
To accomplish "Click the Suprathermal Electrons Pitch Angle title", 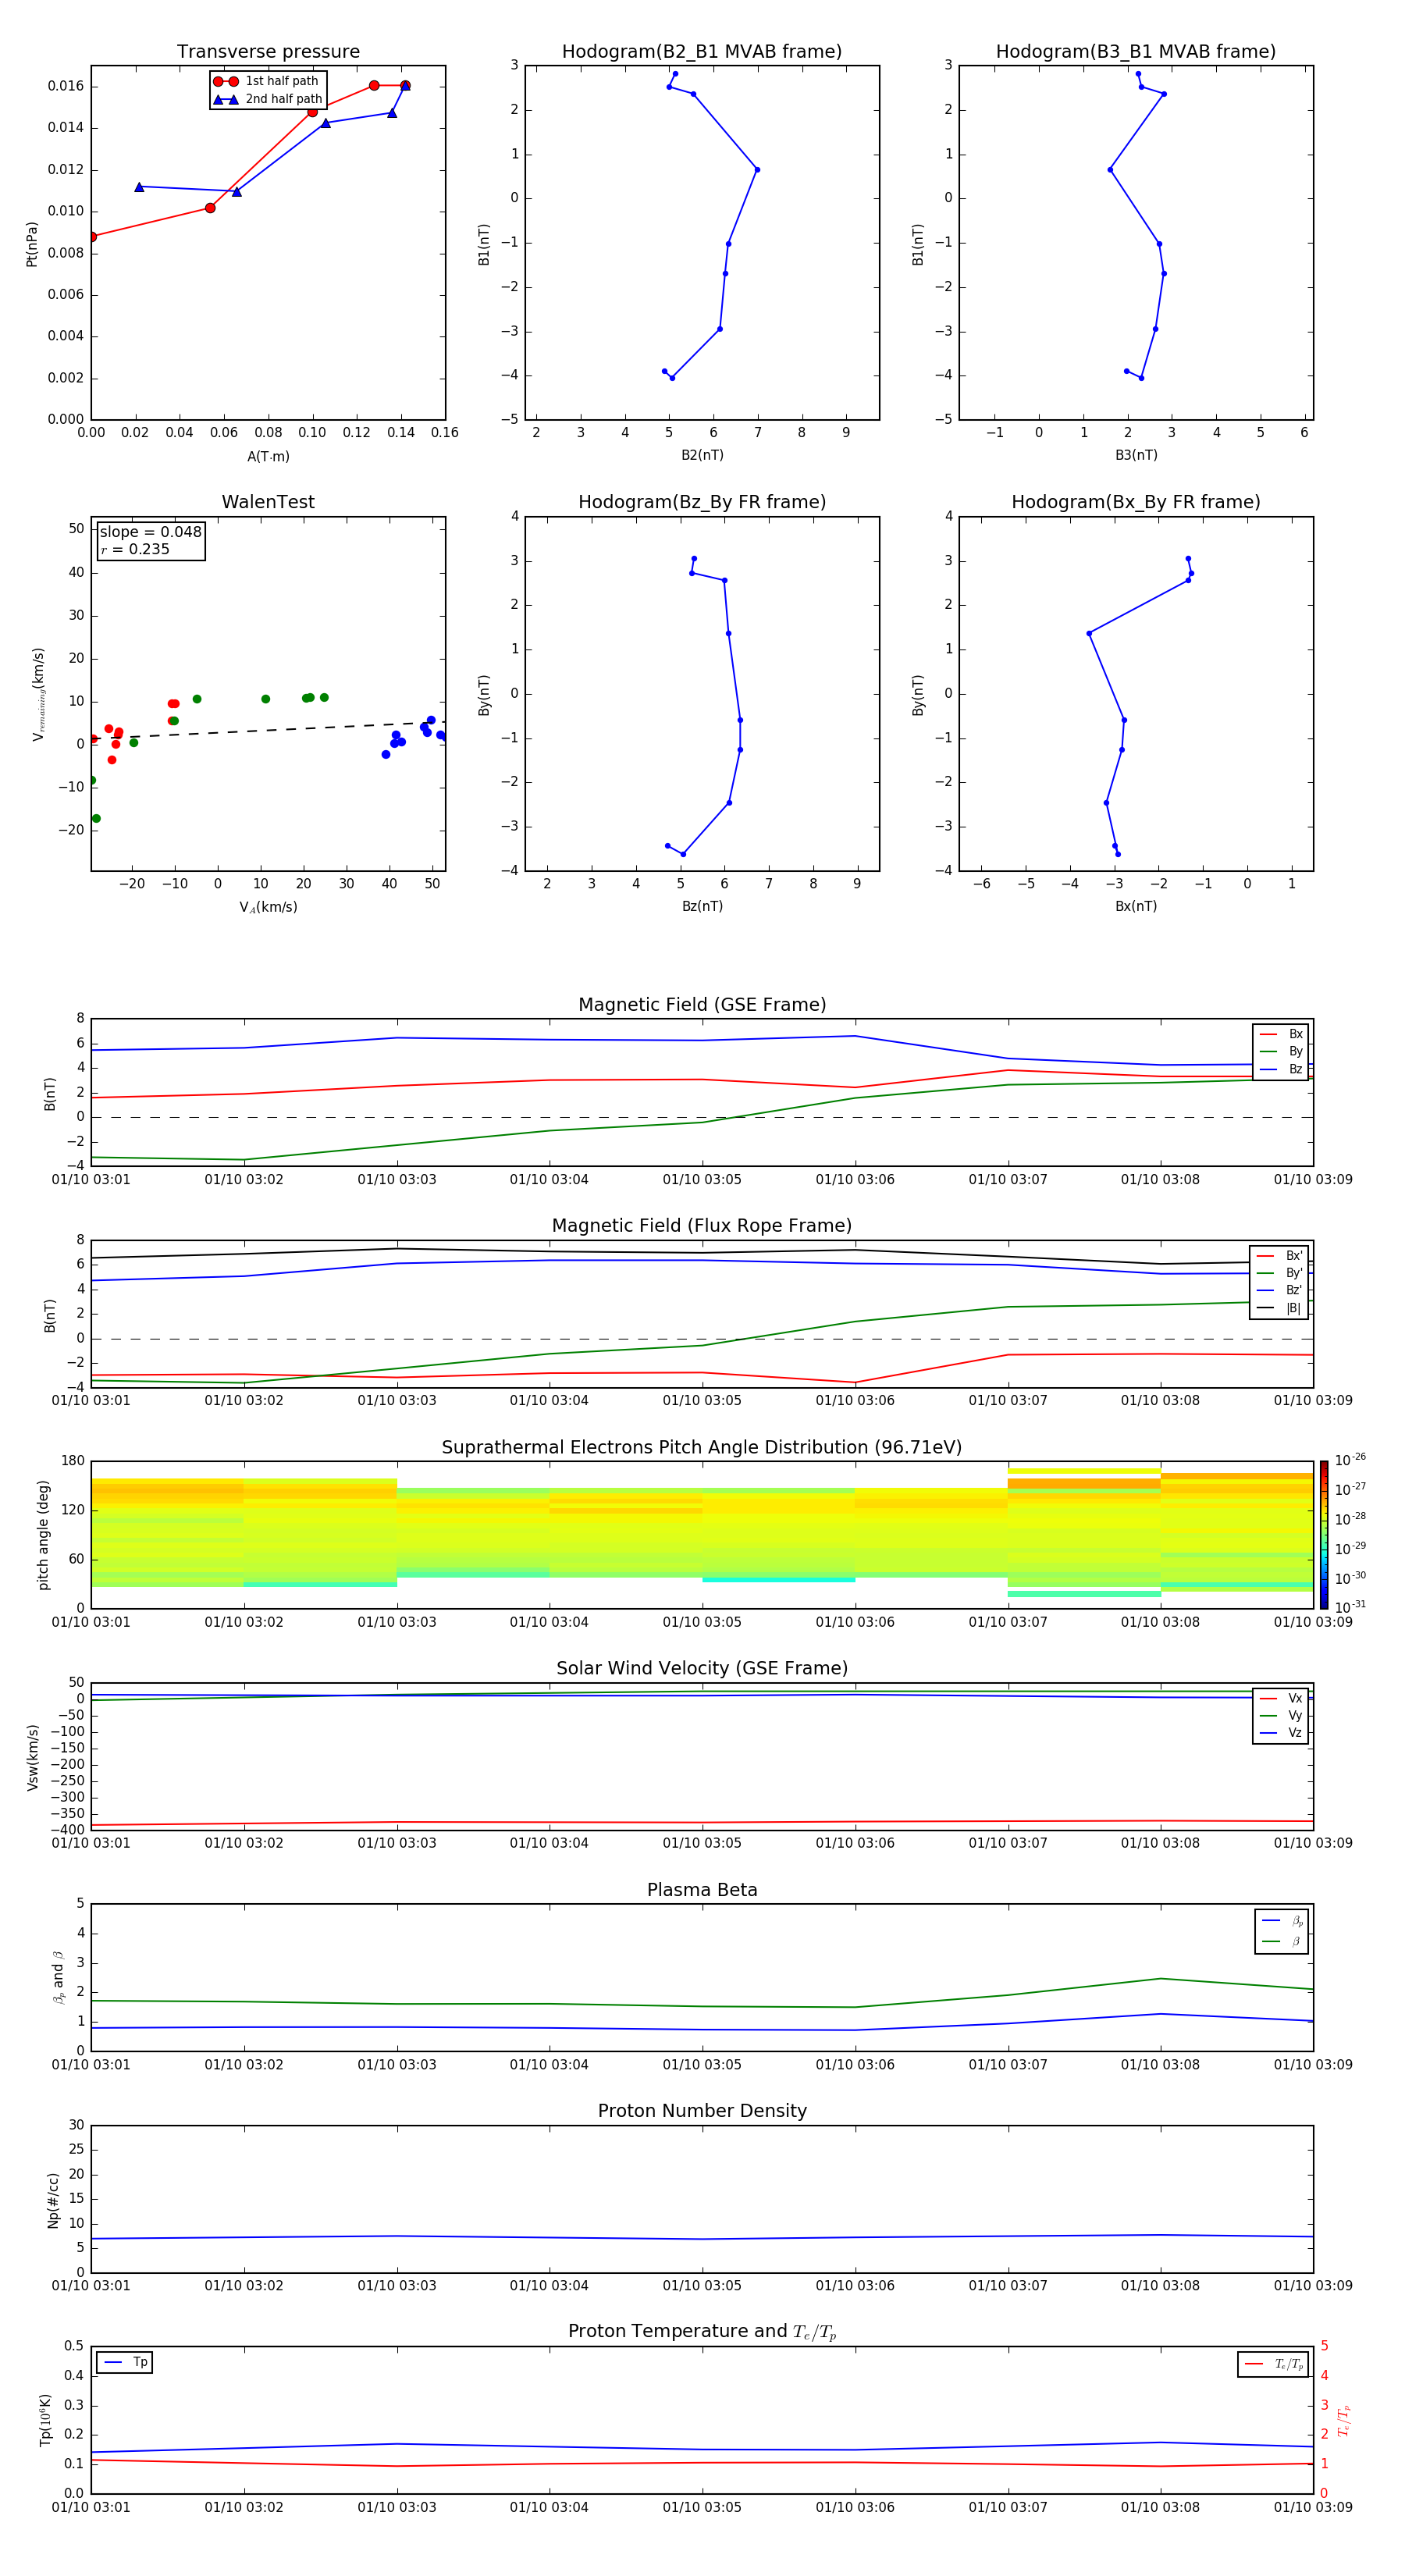I will (x=702, y=1448).
